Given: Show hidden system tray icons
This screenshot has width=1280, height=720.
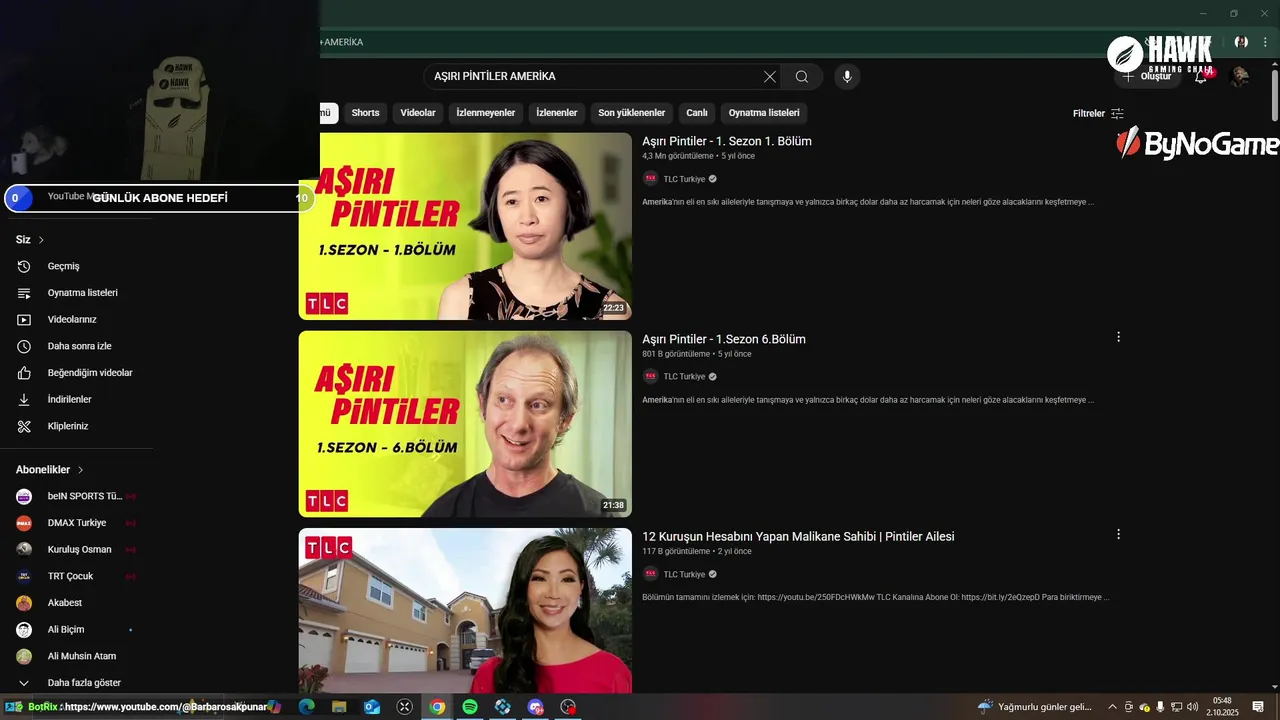Looking at the screenshot, I should pyautogui.click(x=1112, y=707).
